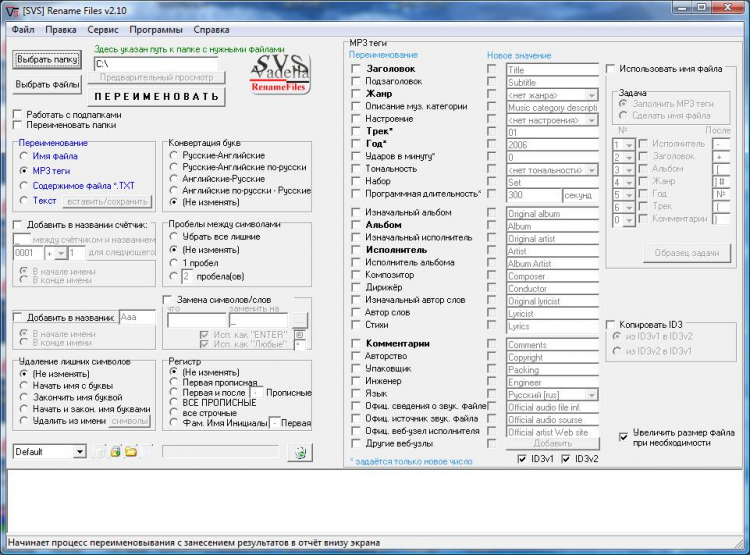Screen dimensions: 750x555
Task: Click the SVS app icon in title bar
Action: click(x=12, y=11)
